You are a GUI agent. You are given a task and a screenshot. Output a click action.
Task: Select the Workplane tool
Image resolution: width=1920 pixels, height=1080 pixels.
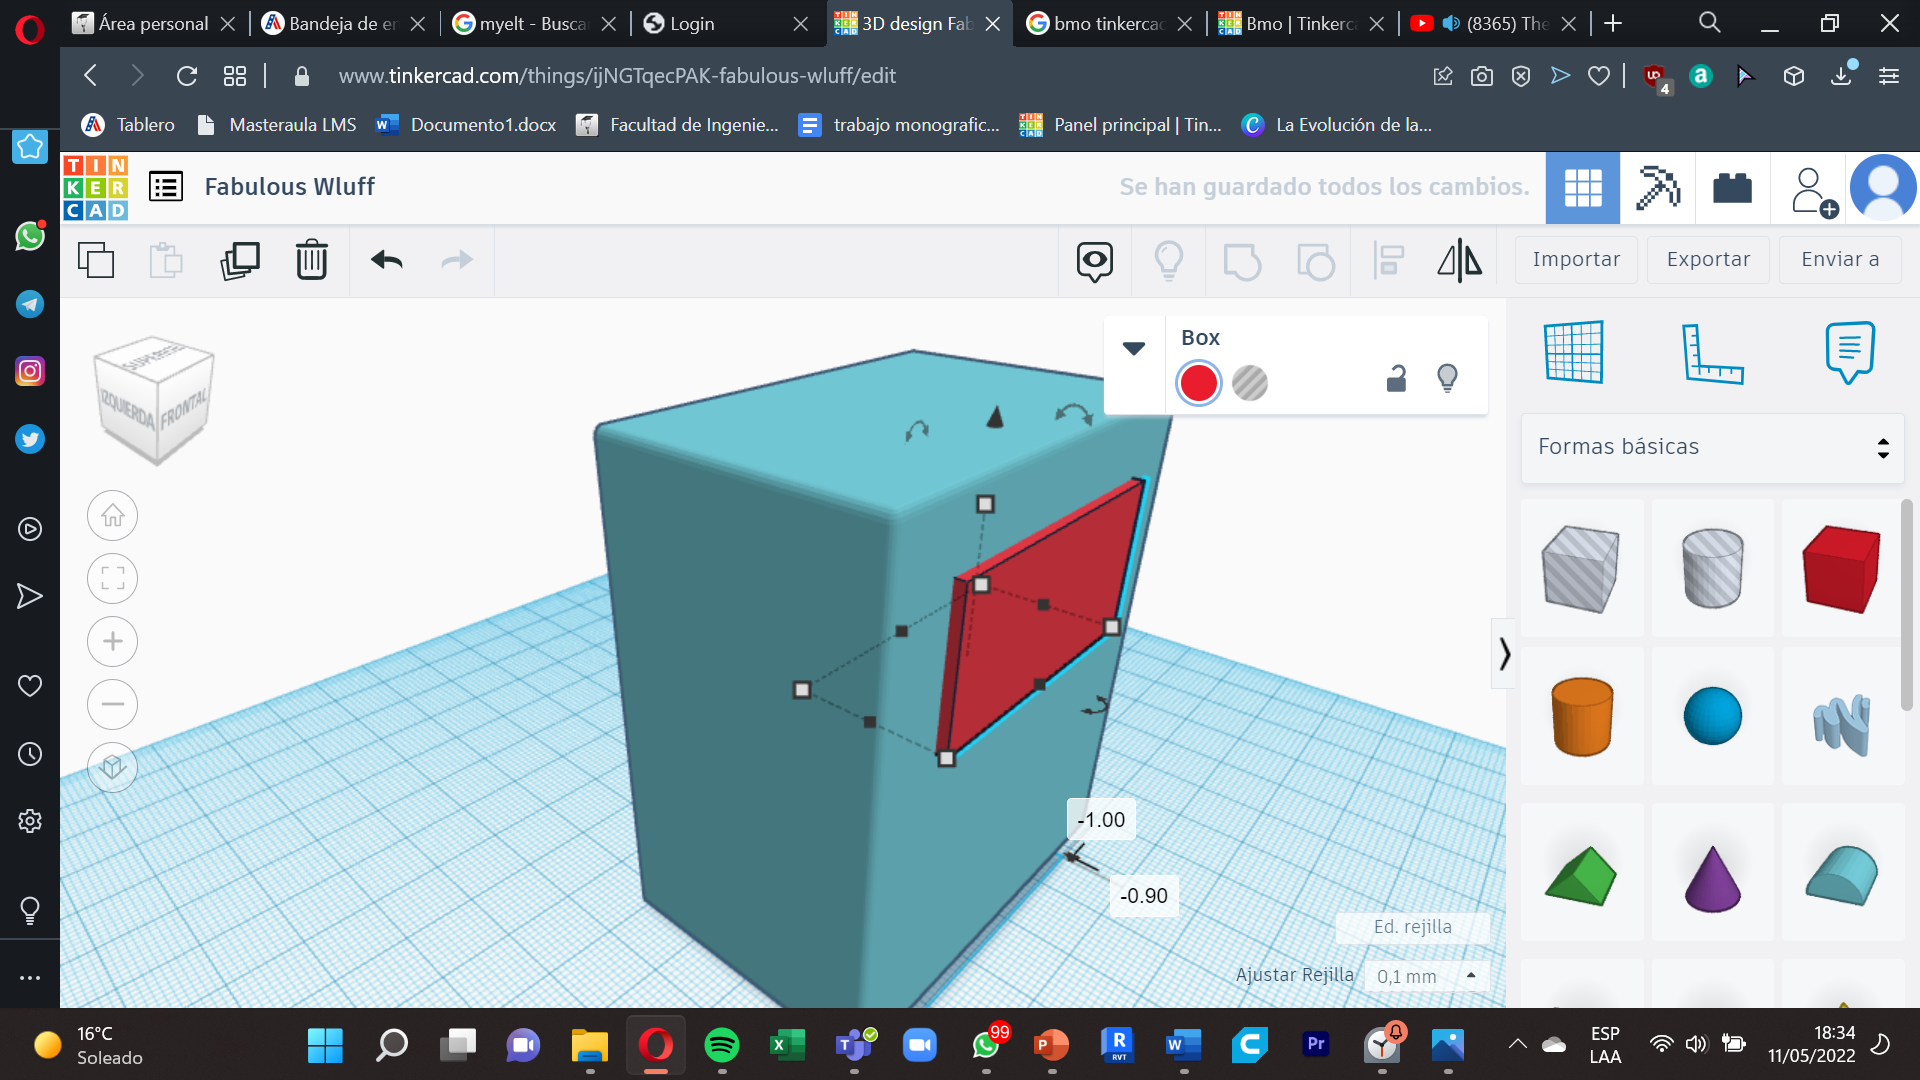pos(1574,352)
